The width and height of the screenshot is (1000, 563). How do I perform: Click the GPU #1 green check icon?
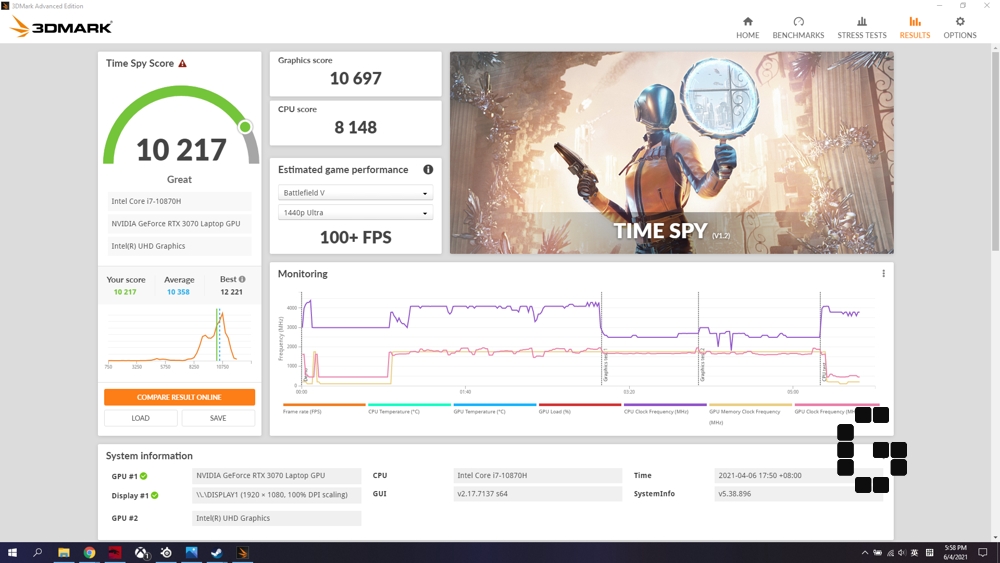click(143, 476)
